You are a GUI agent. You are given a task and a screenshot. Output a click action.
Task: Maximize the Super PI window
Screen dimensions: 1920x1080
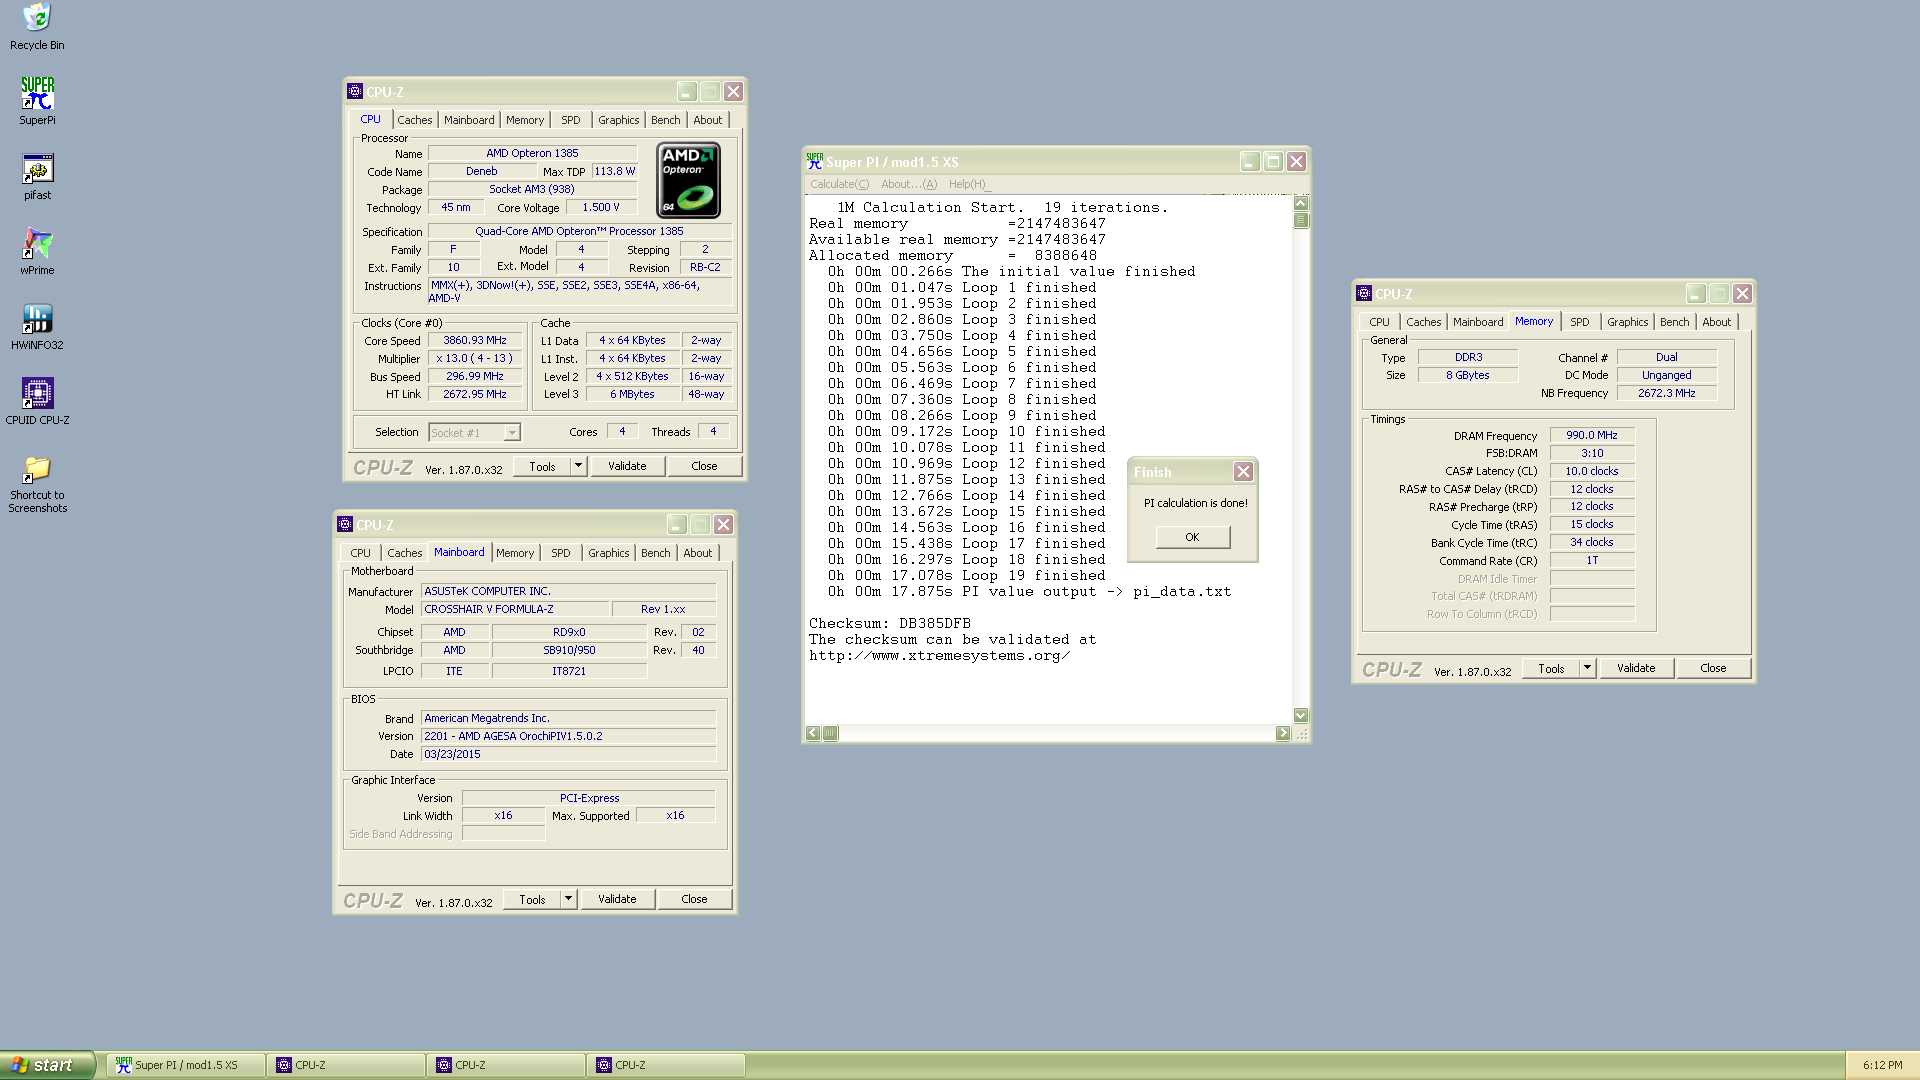1273,161
